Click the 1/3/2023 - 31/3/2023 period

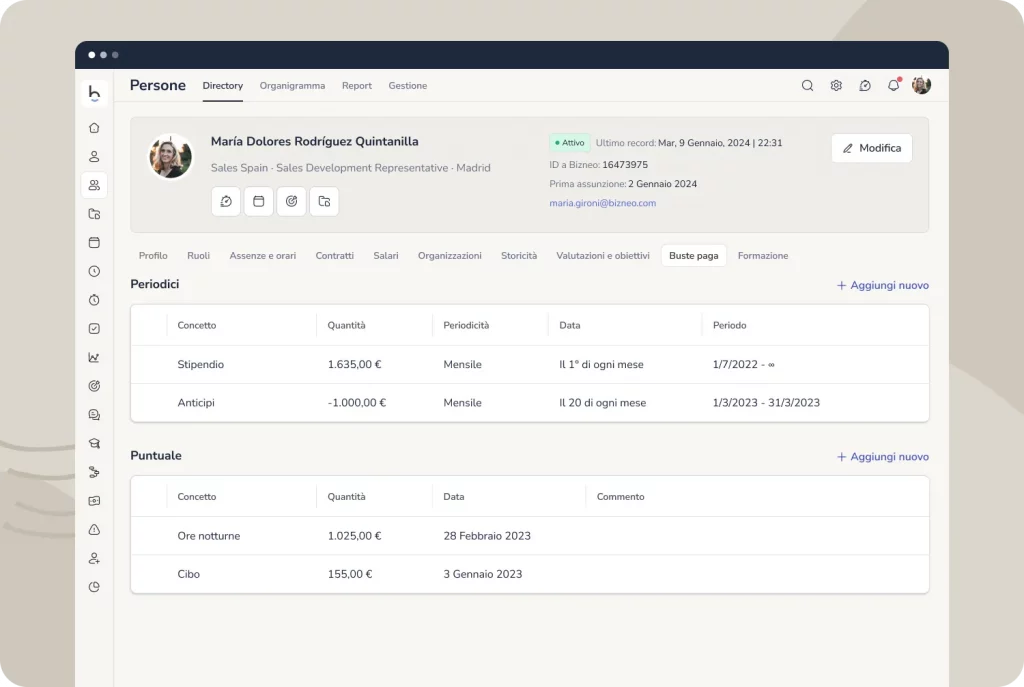click(766, 403)
